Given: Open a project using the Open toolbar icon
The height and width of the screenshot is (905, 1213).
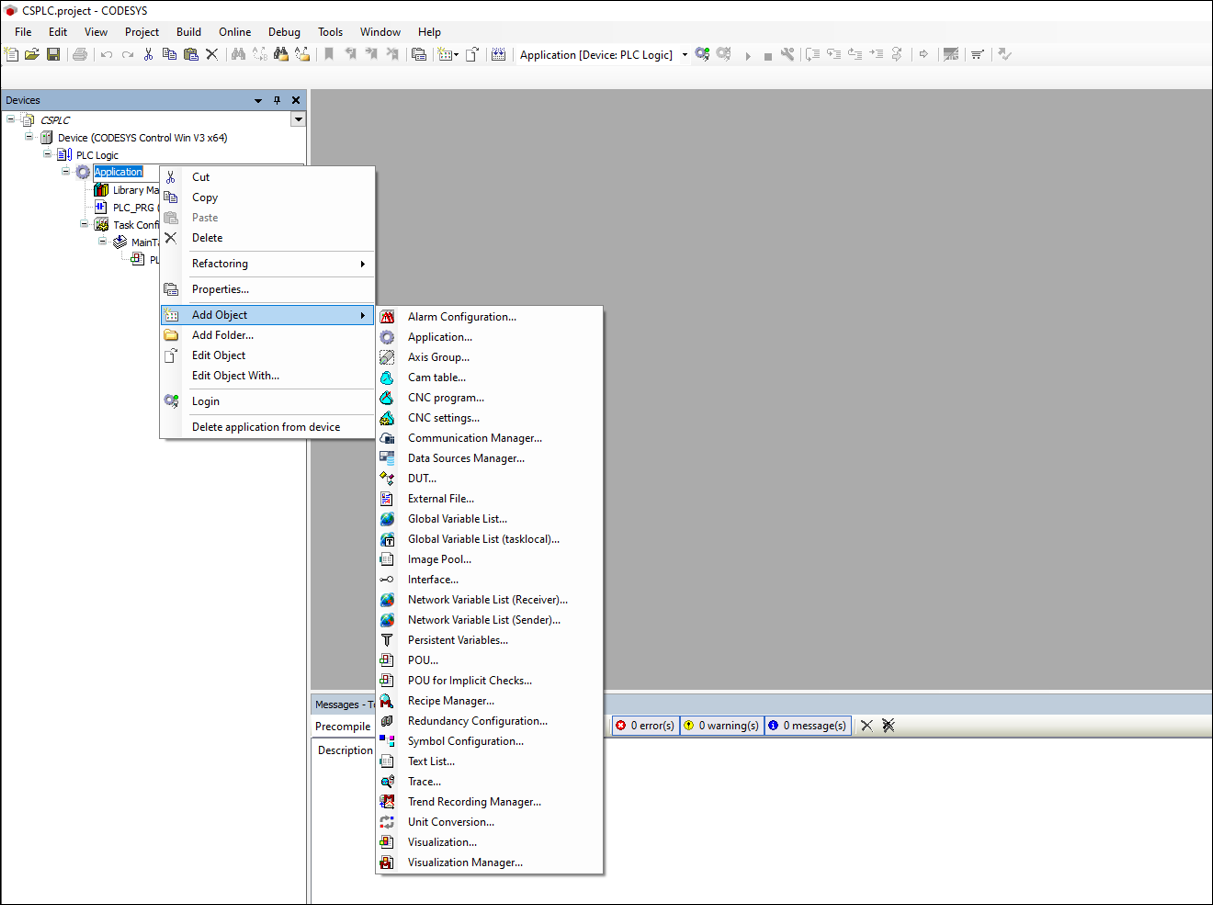Looking at the screenshot, I should coord(31,54).
